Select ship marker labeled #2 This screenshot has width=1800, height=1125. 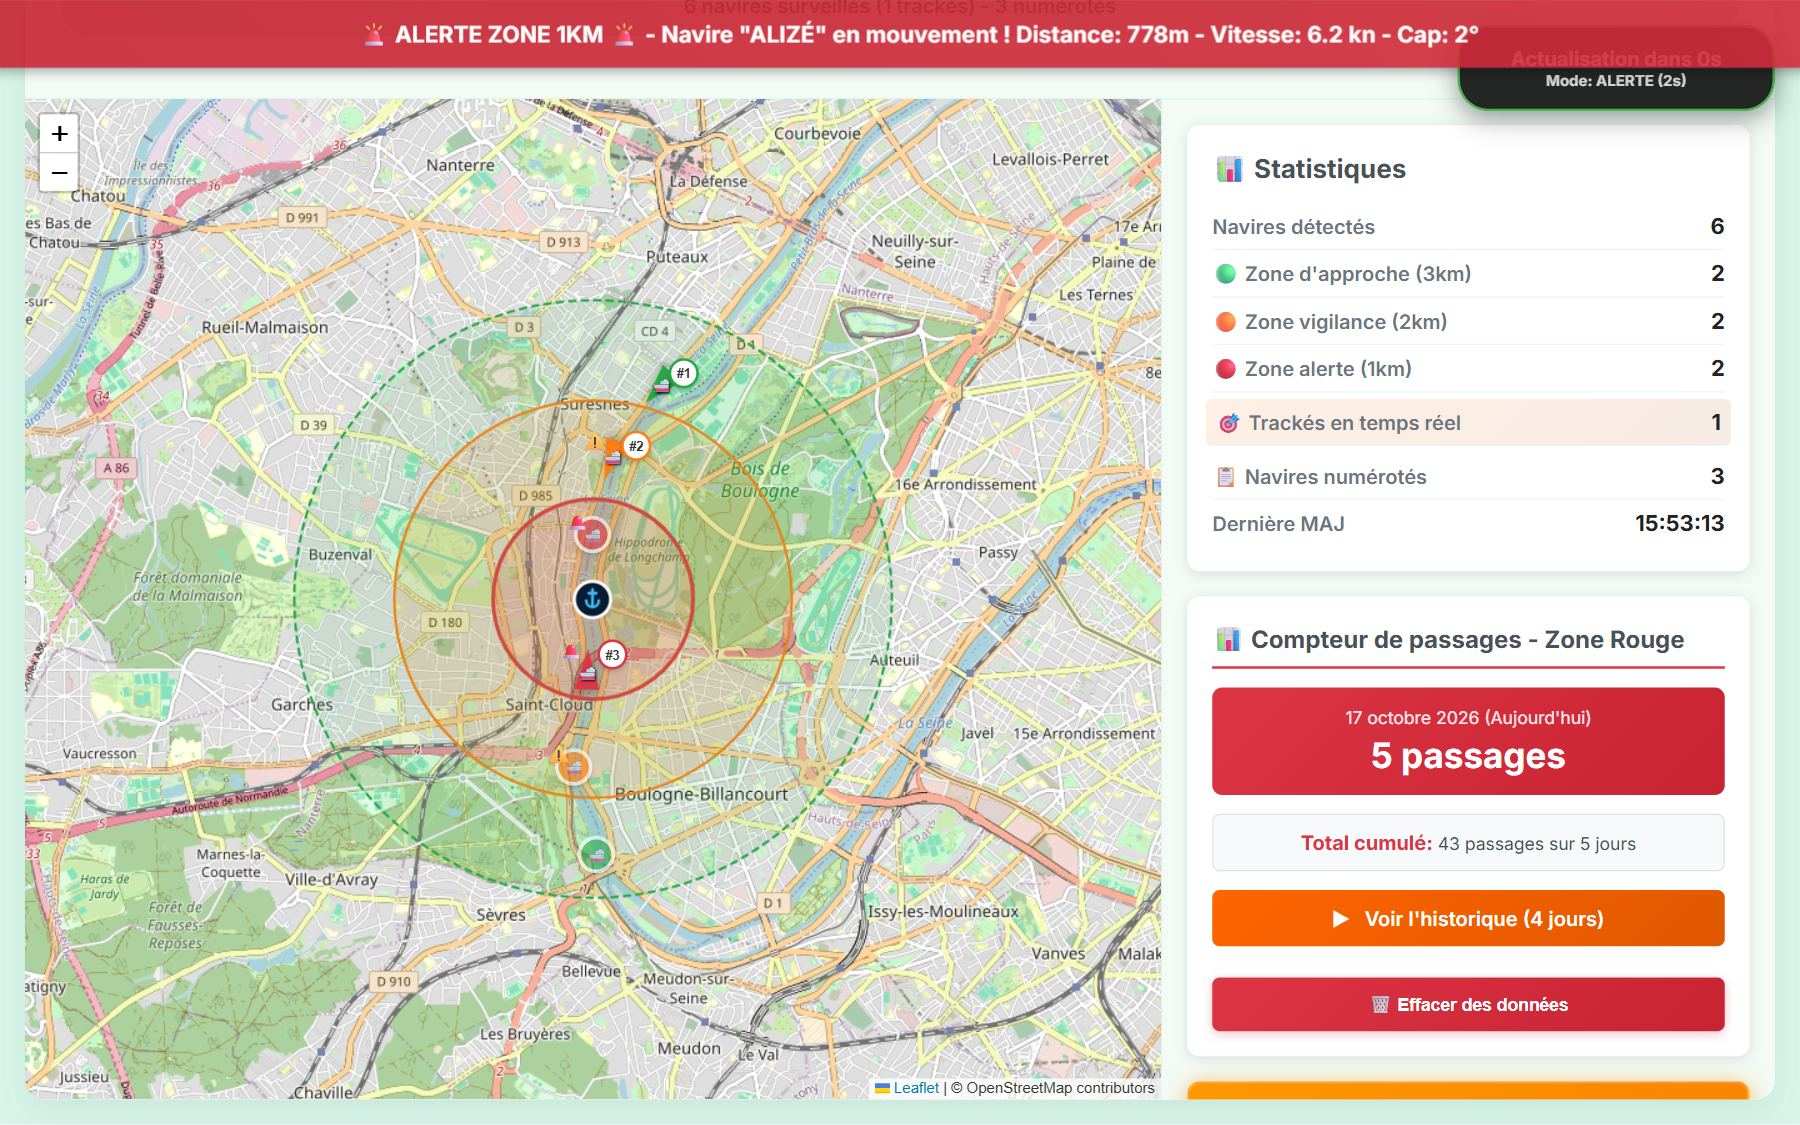(636, 446)
